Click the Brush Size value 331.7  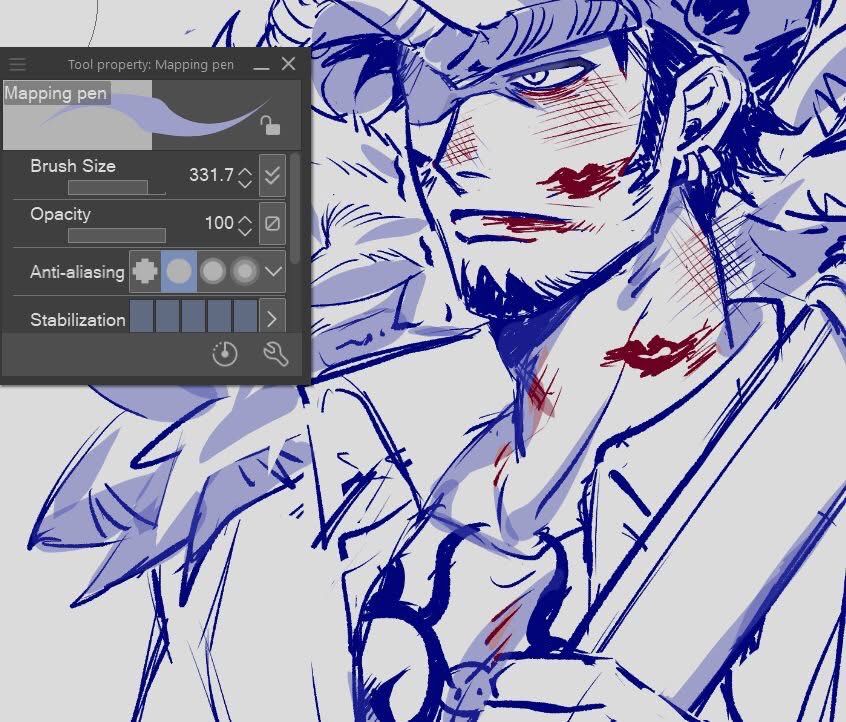pos(212,175)
